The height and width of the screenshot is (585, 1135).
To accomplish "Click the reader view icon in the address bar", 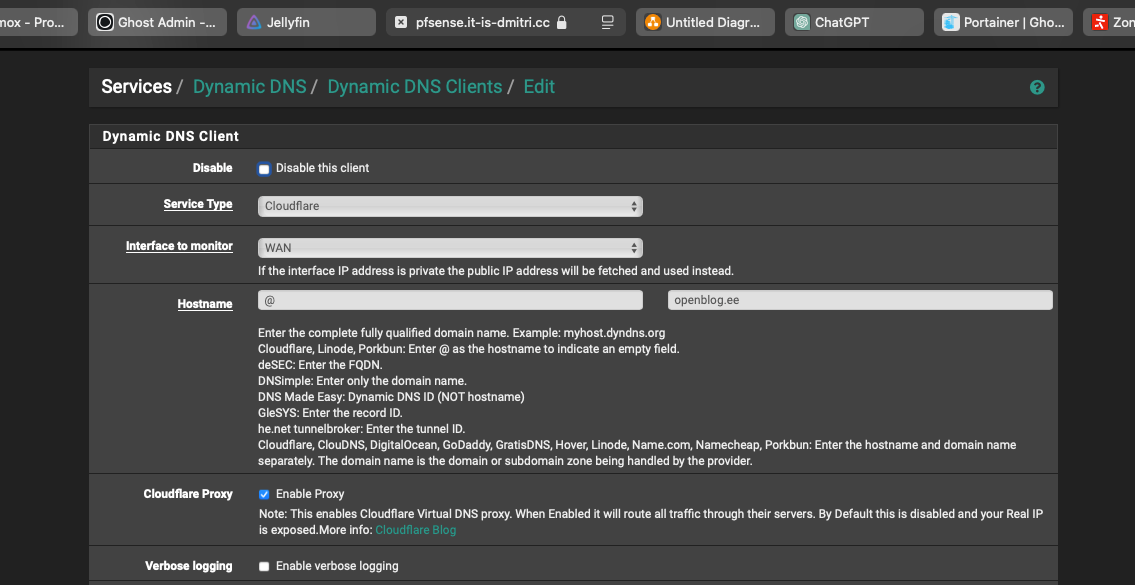I will pyautogui.click(x=607, y=22).
